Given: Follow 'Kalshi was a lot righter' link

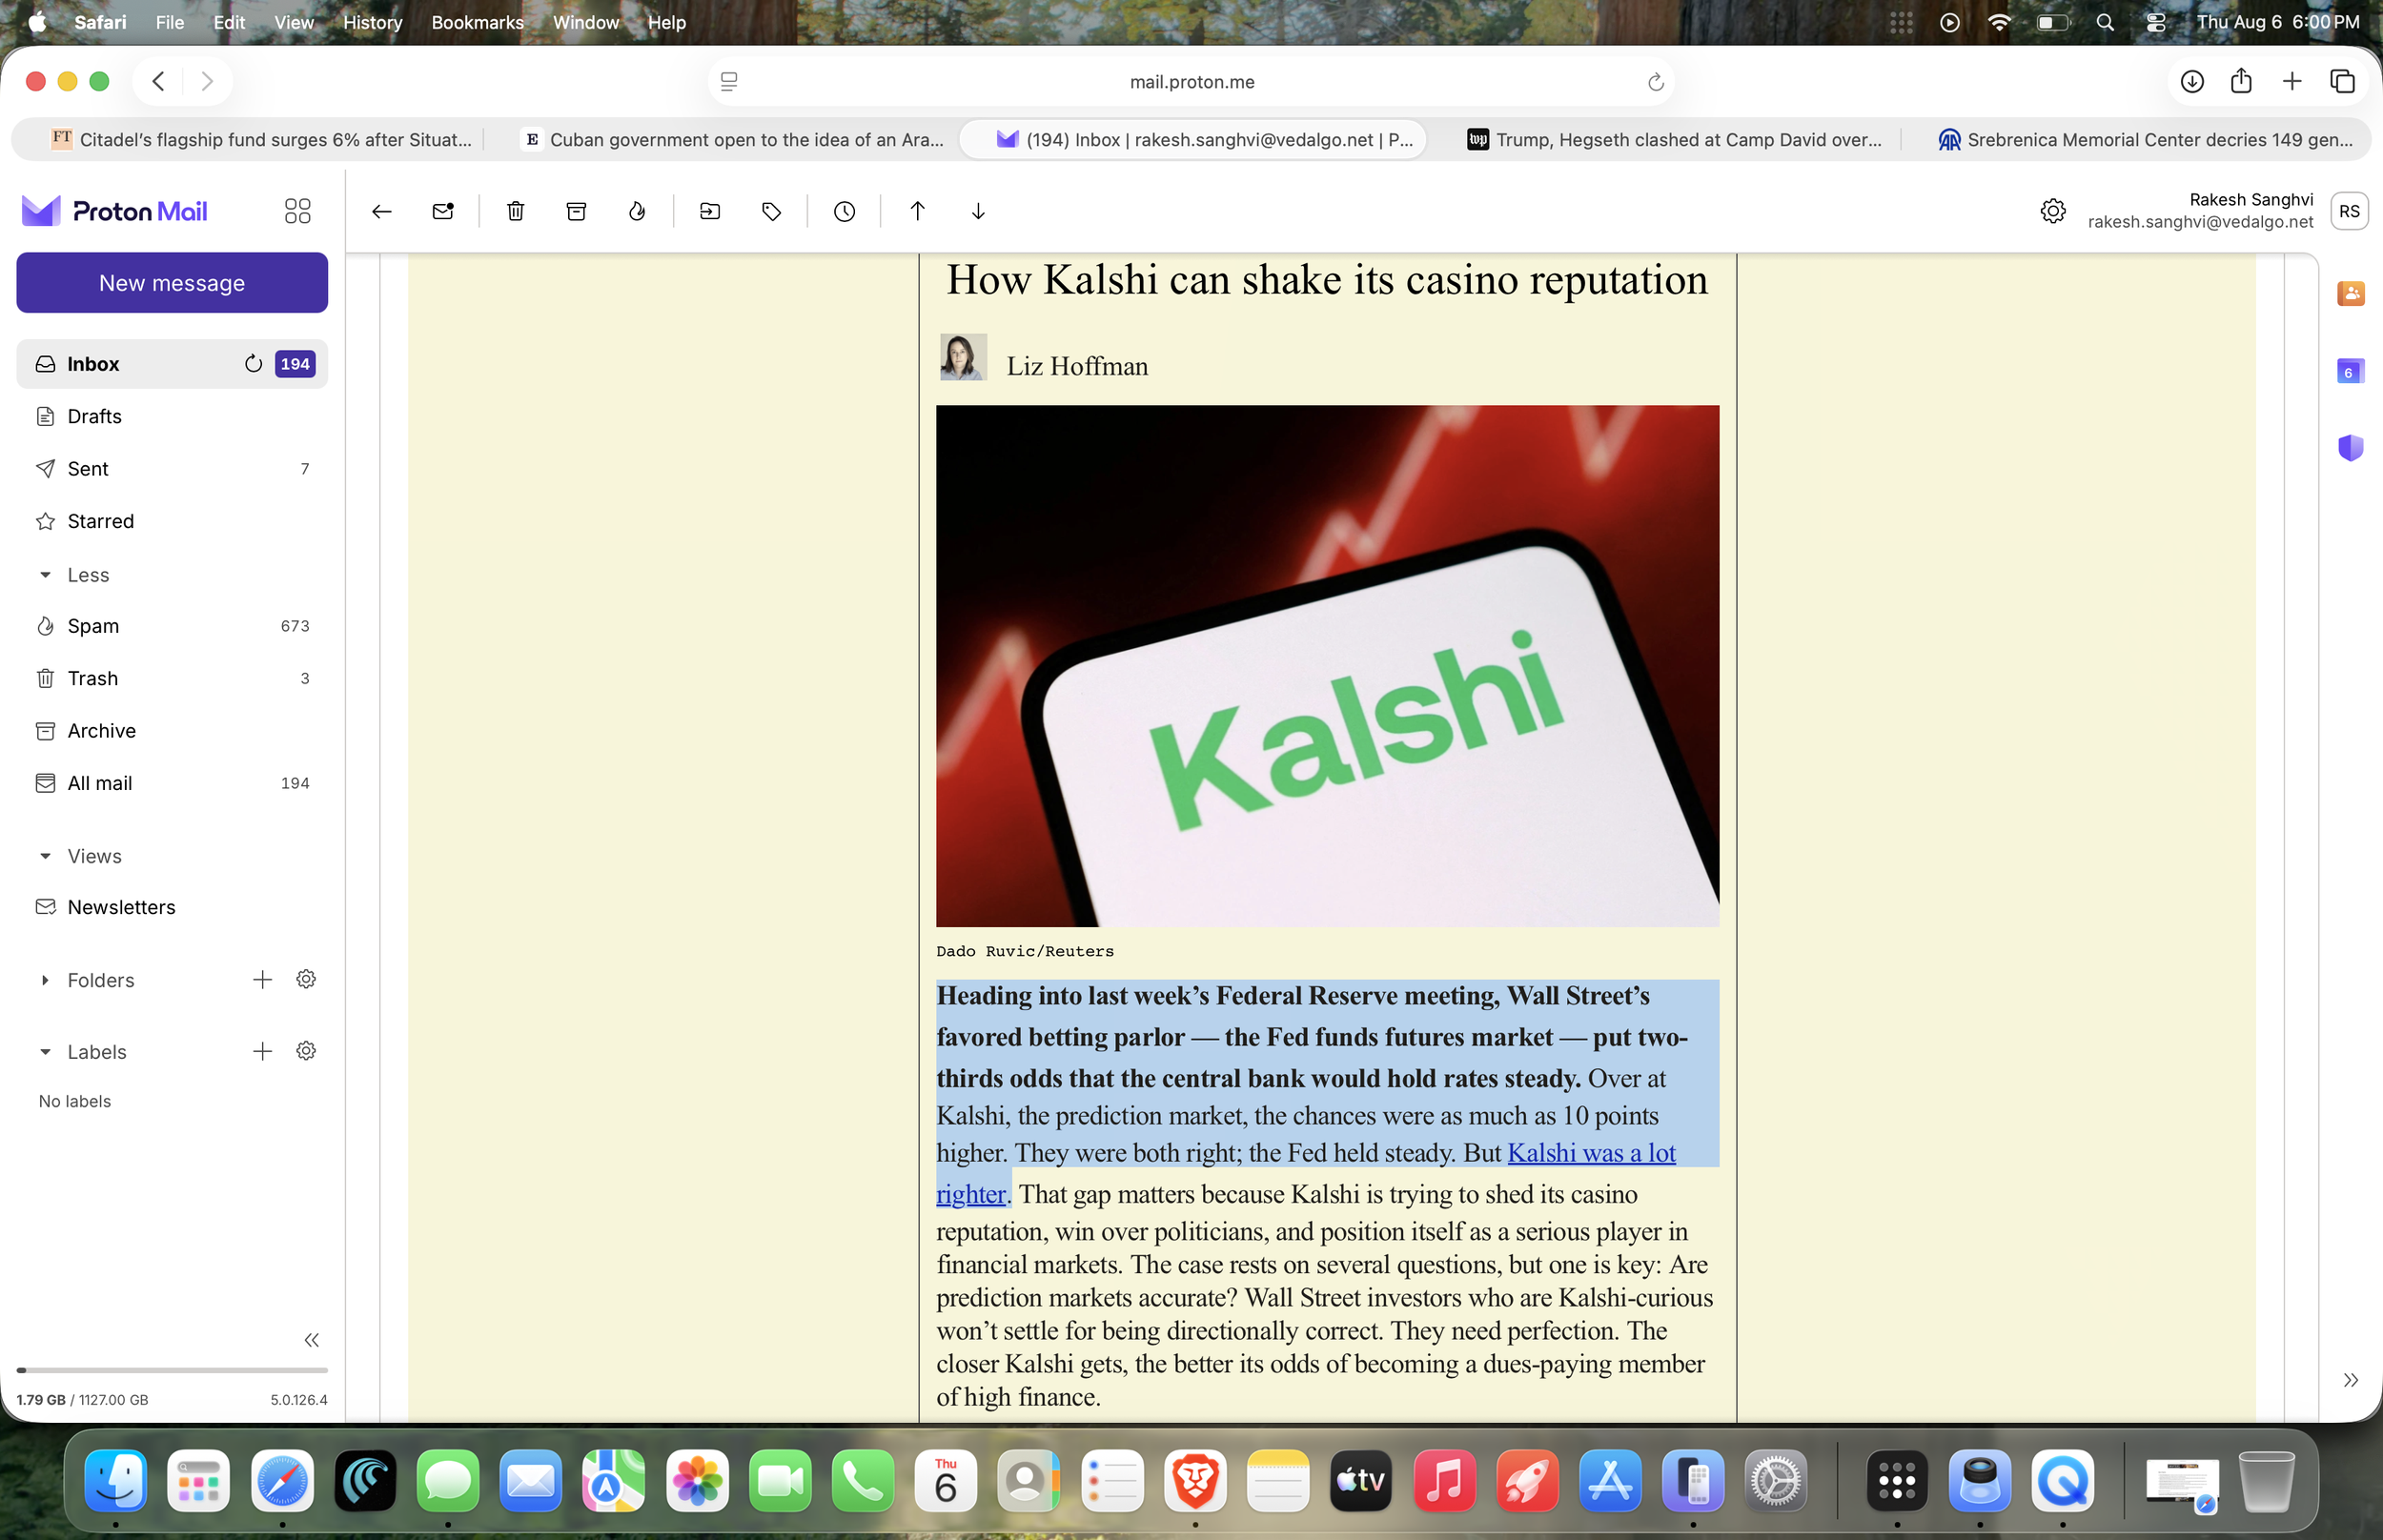Looking at the screenshot, I should [1590, 1153].
